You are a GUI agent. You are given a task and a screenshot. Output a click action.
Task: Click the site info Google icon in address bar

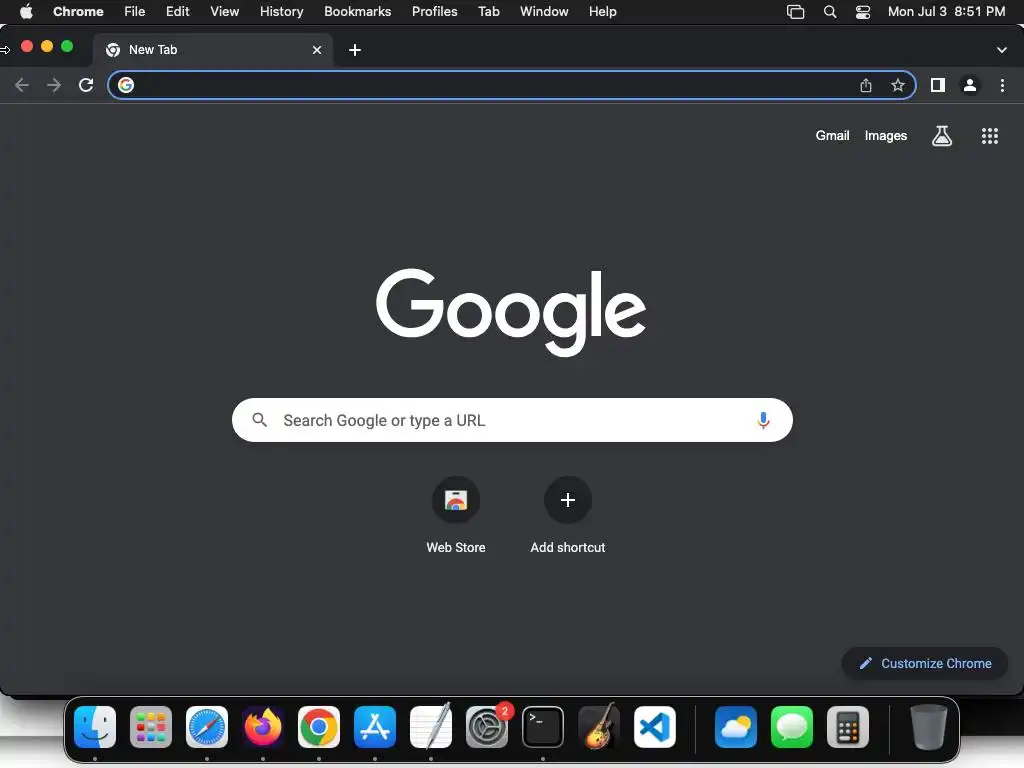126,85
